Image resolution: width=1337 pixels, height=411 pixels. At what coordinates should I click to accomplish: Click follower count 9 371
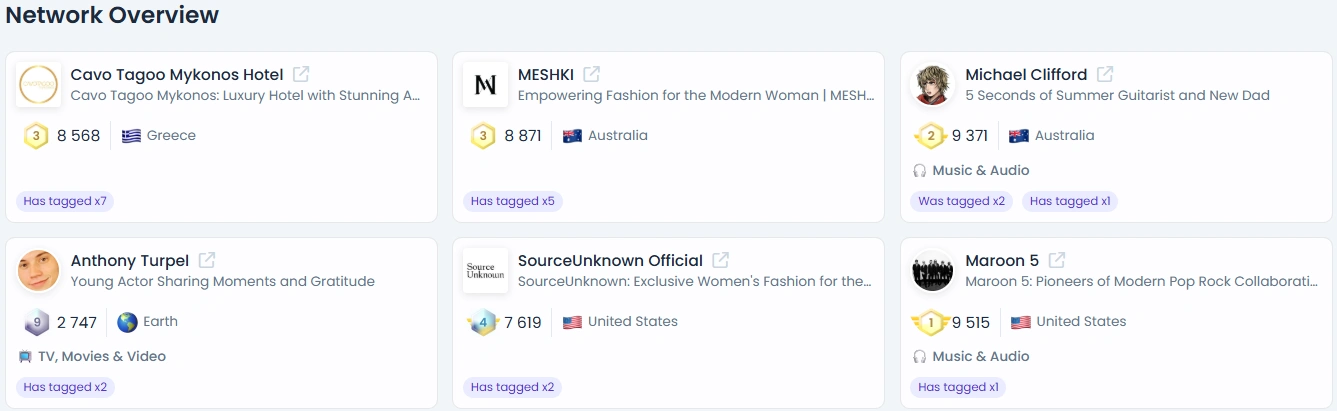[x=970, y=136]
